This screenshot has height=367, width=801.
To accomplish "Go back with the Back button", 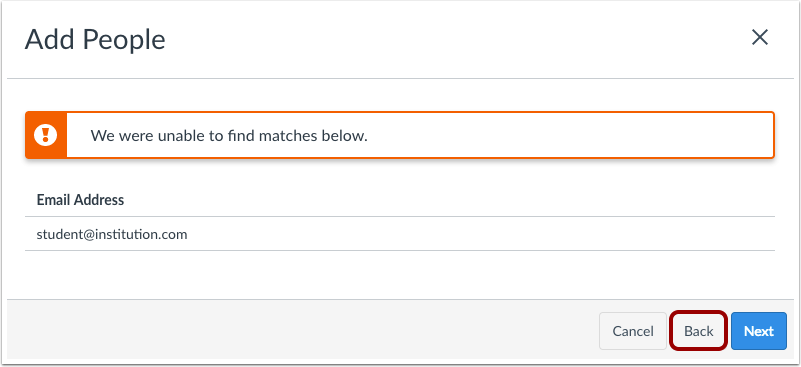I will pyautogui.click(x=698, y=331).
